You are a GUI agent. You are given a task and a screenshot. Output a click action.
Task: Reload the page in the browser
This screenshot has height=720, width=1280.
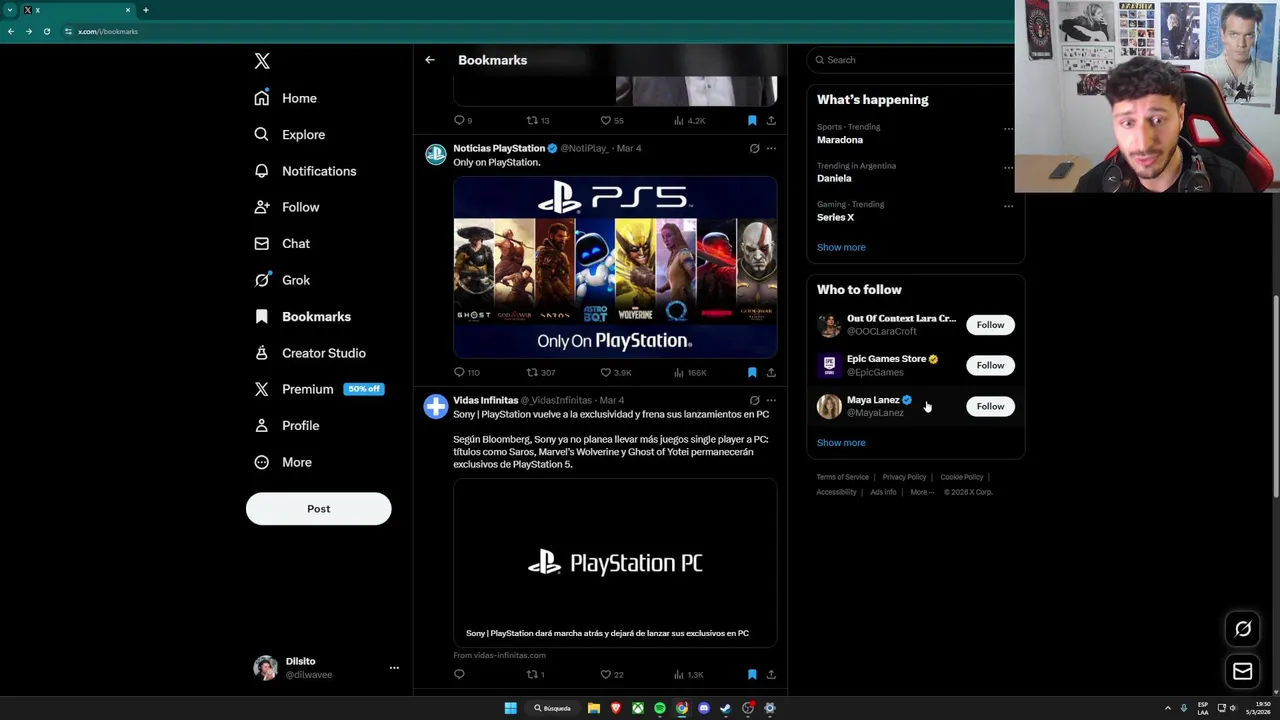[x=46, y=31]
